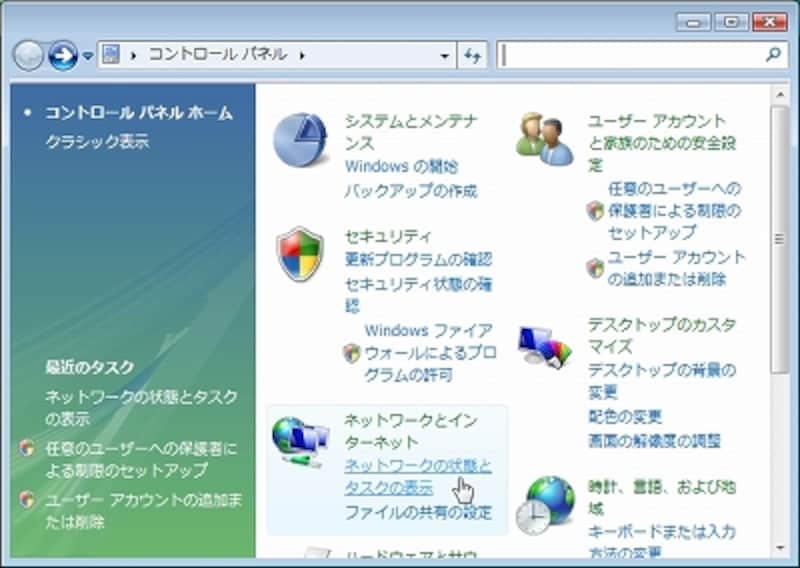
Task: Click the Control Panel address bar icon
Action: (111, 54)
